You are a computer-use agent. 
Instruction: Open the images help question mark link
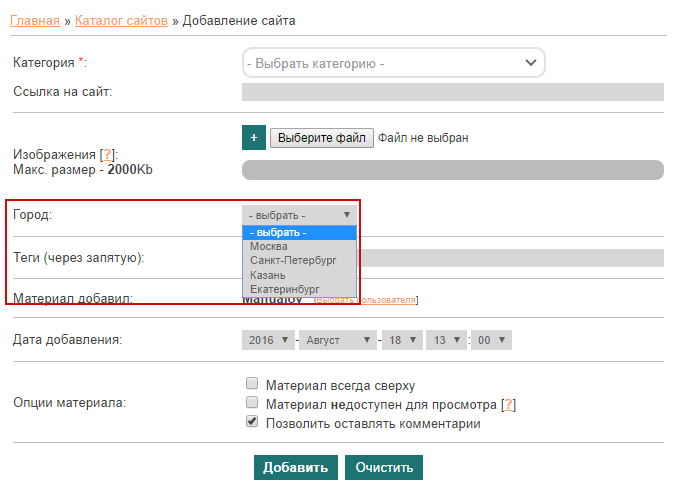[108, 155]
